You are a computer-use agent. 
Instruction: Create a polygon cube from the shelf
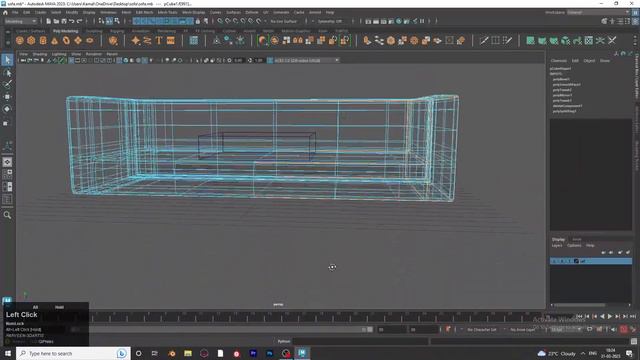click(31, 40)
